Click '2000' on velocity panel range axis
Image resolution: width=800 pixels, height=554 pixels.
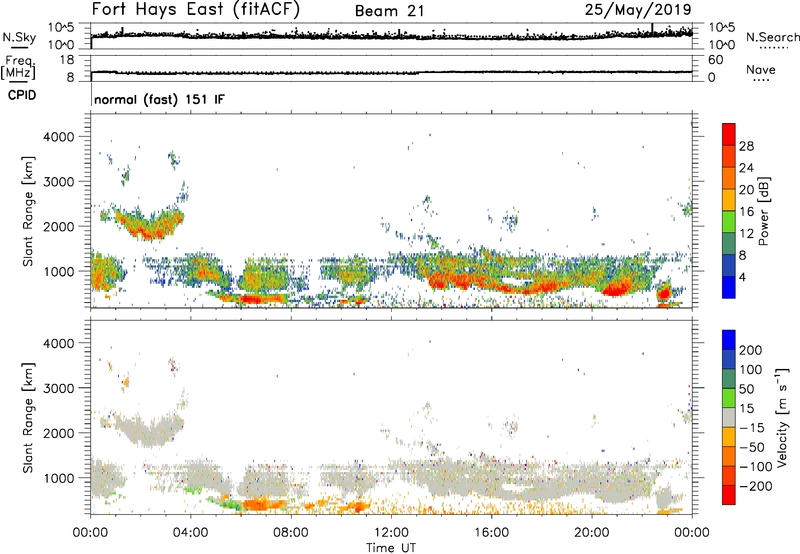pyautogui.click(x=59, y=433)
